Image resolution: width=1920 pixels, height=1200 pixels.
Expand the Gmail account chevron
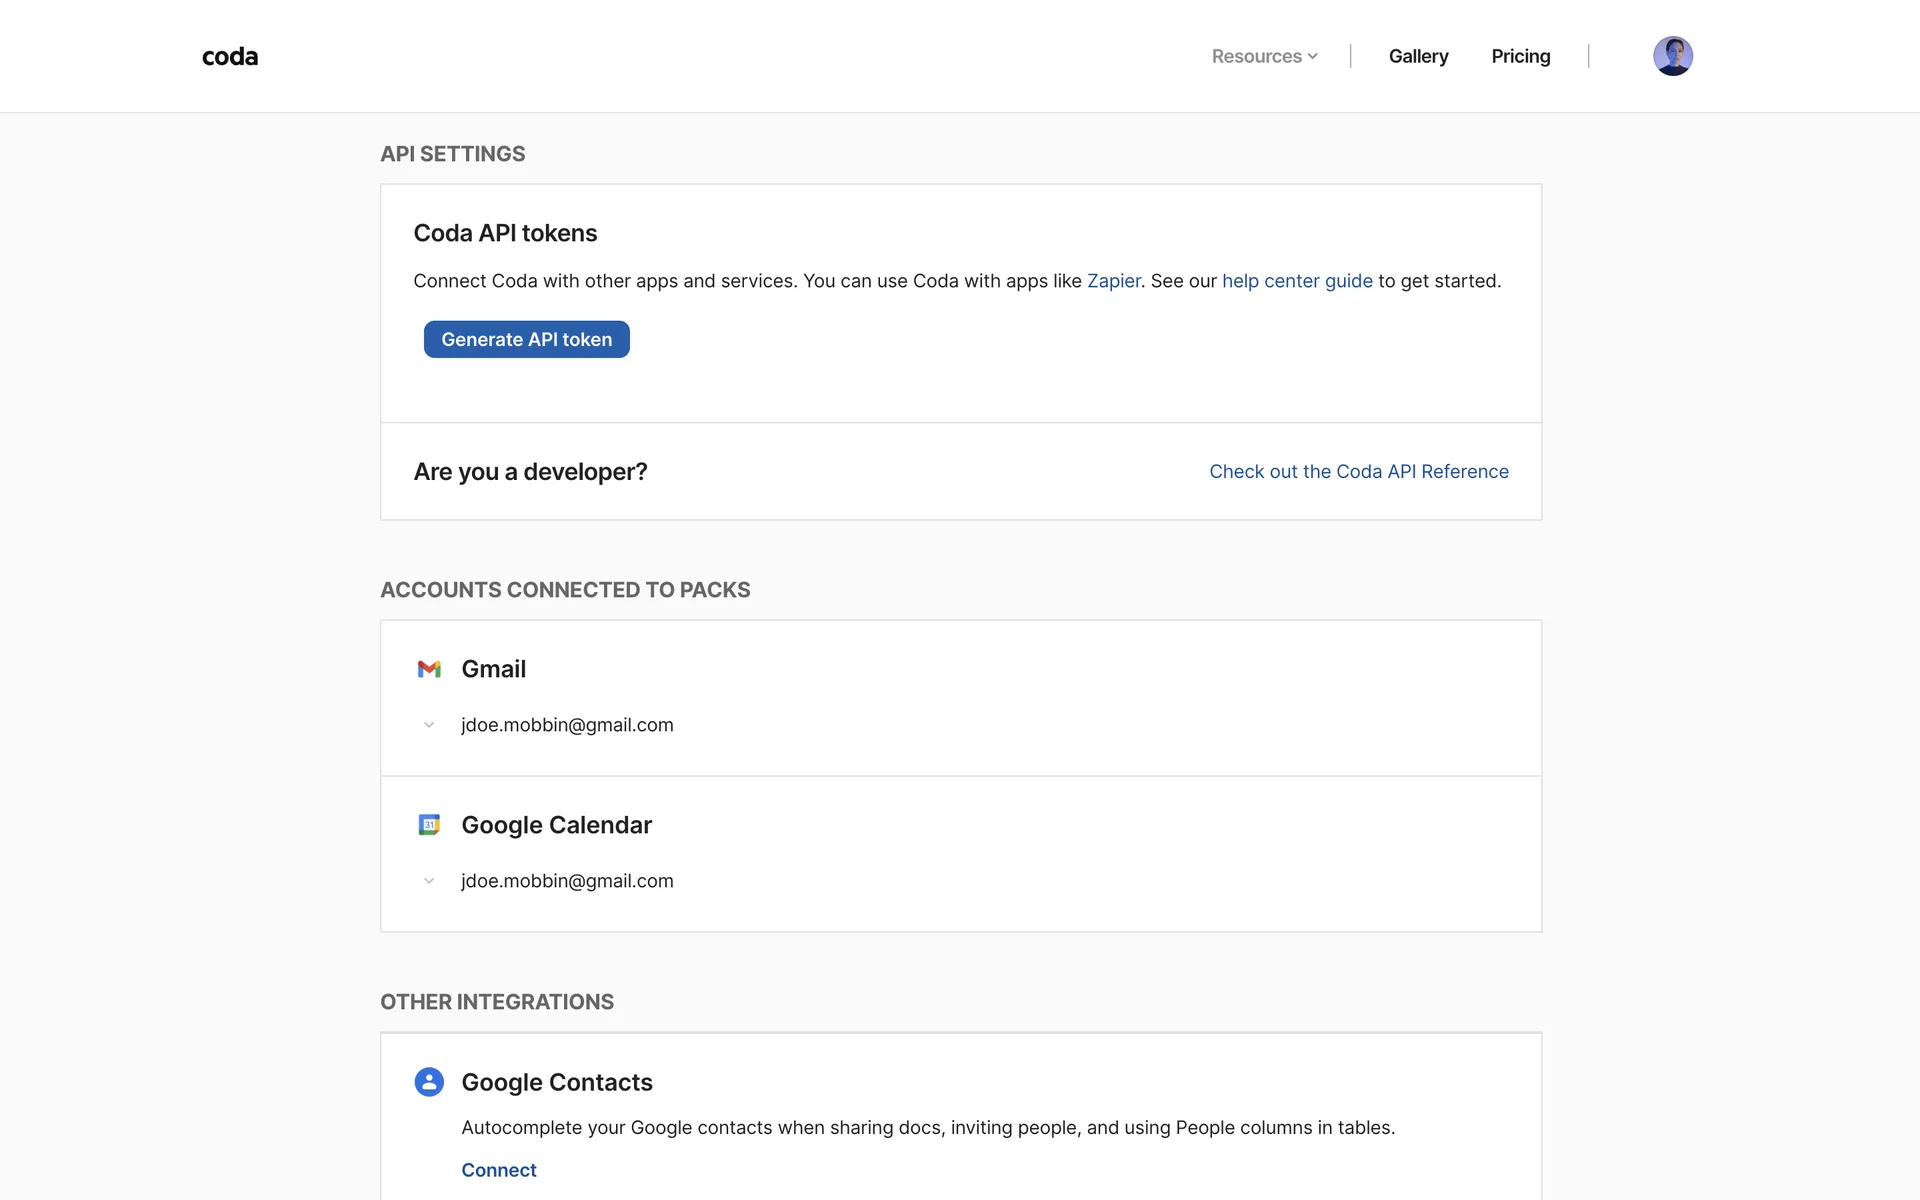point(429,725)
